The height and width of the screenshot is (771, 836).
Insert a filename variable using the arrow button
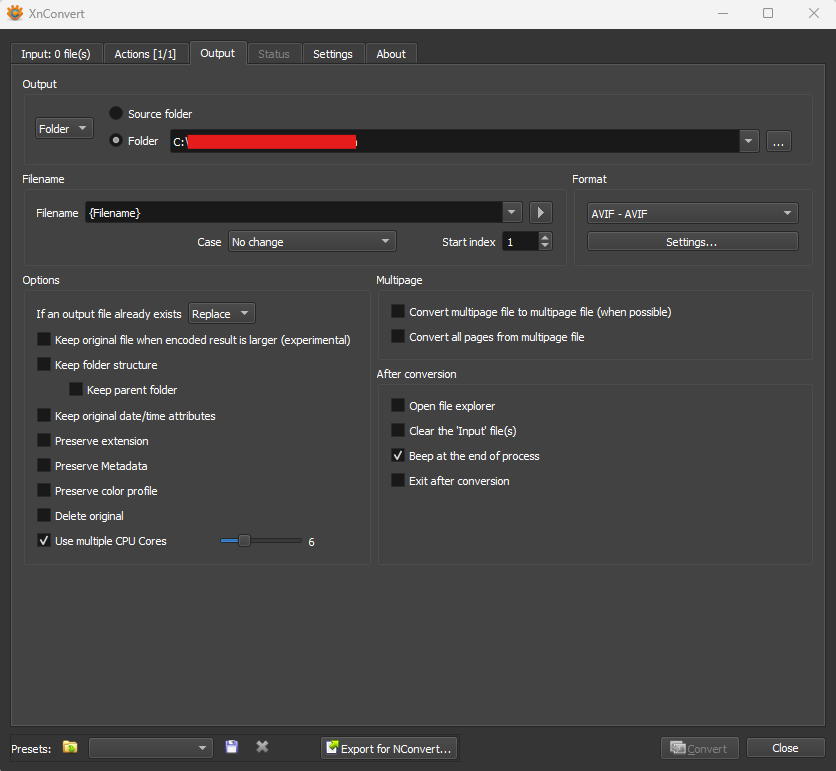point(540,212)
